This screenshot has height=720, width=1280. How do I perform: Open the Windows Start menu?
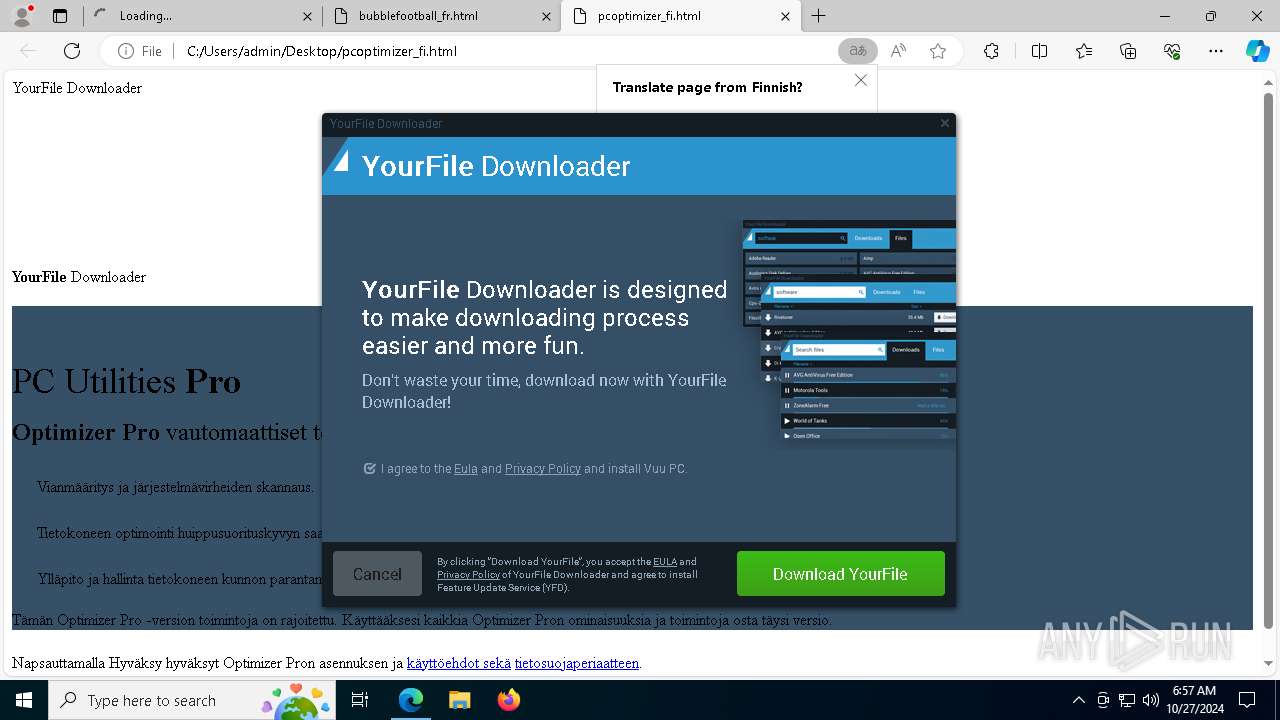tap(24, 700)
